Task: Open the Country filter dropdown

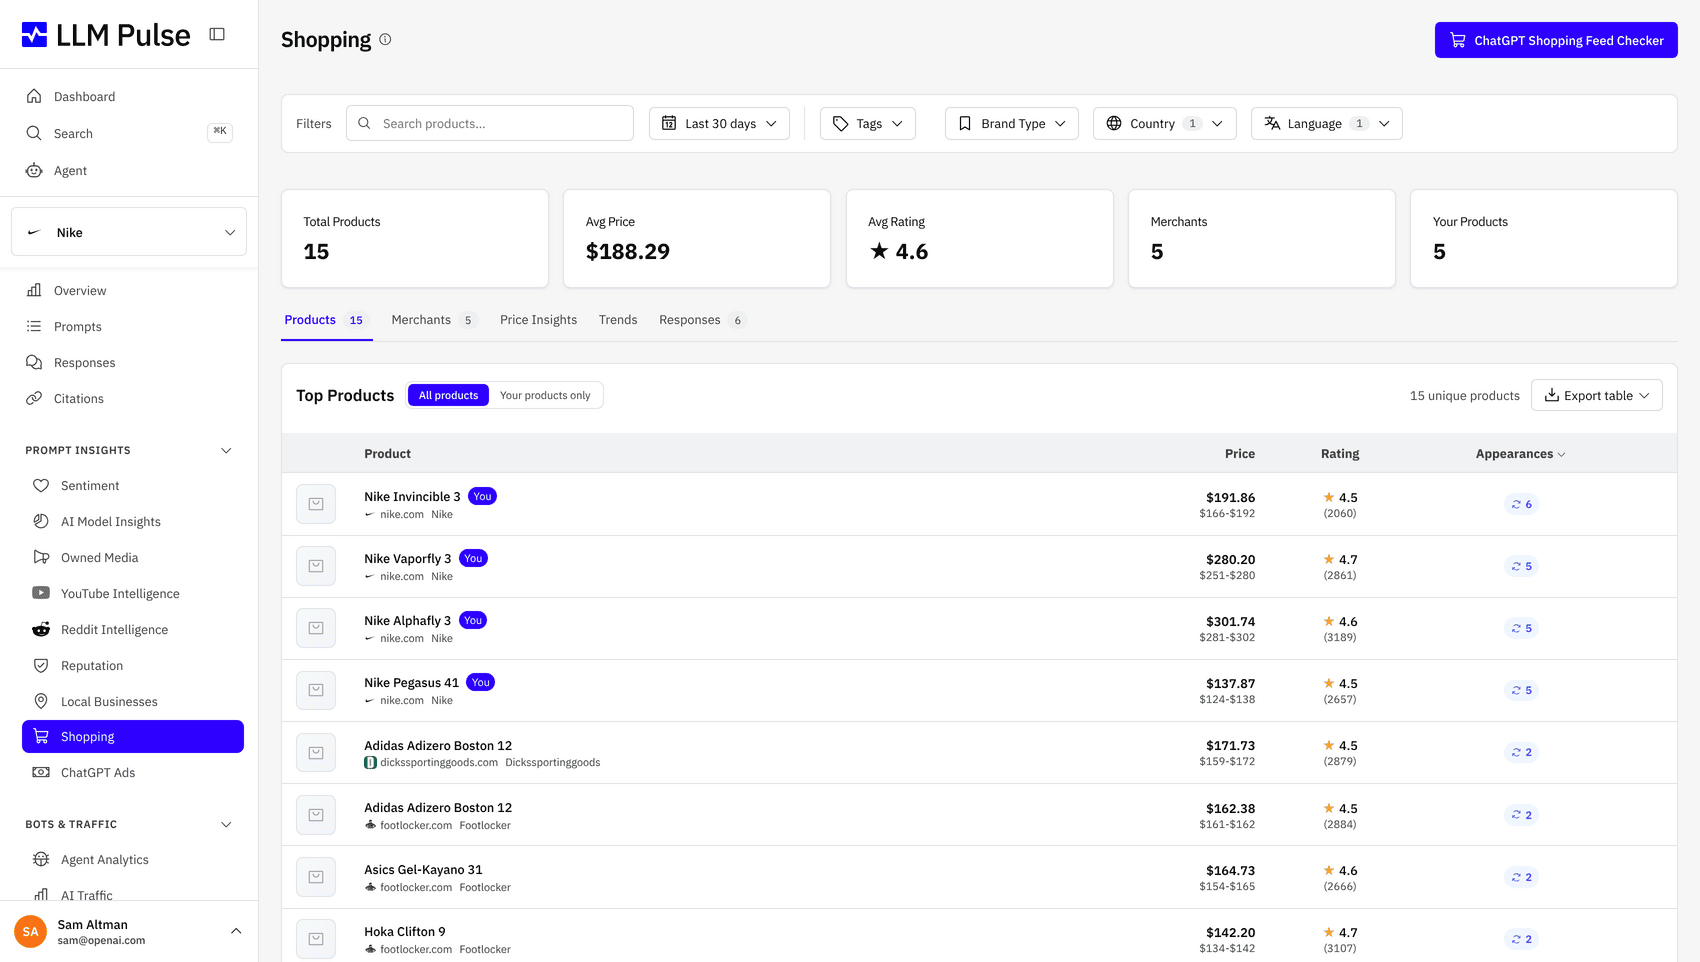Action: point(1165,124)
